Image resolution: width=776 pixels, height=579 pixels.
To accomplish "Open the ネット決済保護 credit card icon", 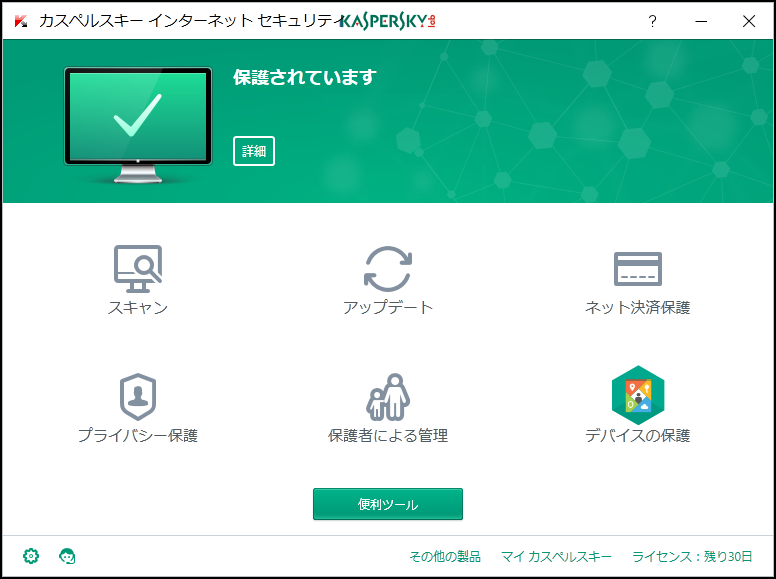I will click(638, 269).
